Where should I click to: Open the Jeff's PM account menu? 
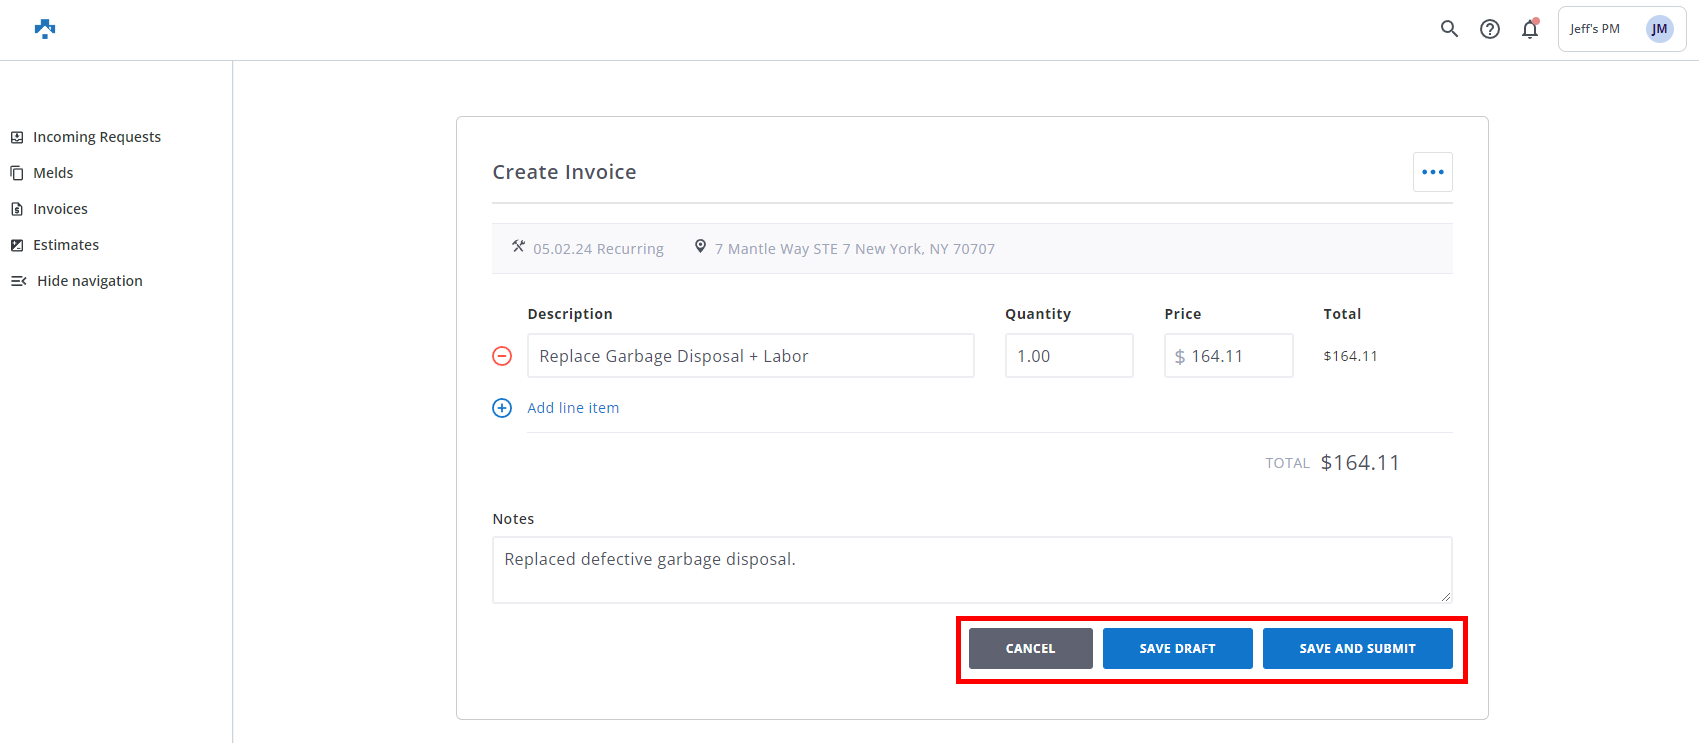(x=1595, y=29)
